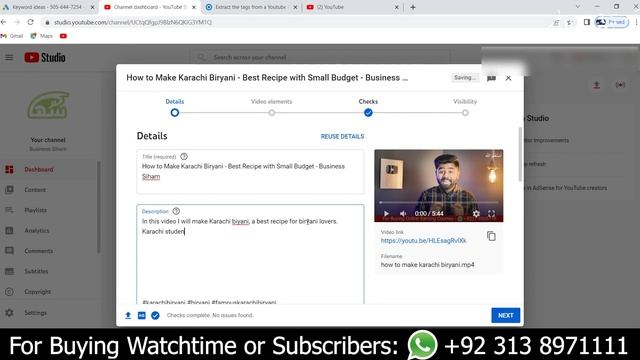
Task: Click the checks complete checkmark icon
Action: [x=155, y=315]
